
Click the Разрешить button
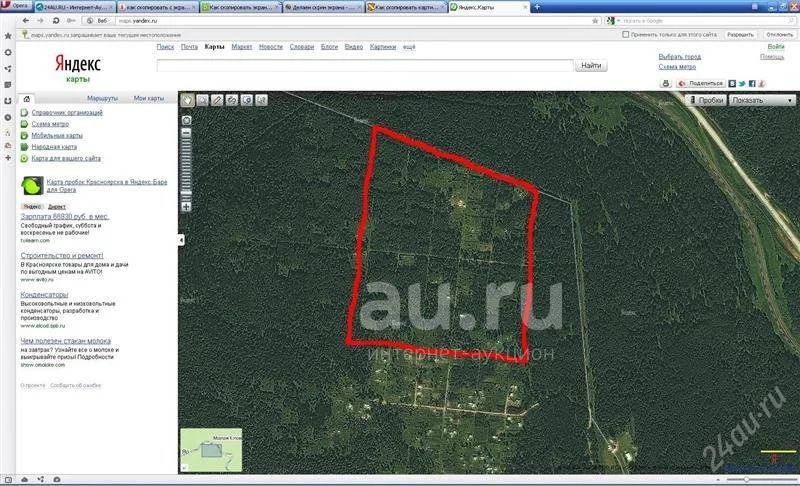click(740, 35)
